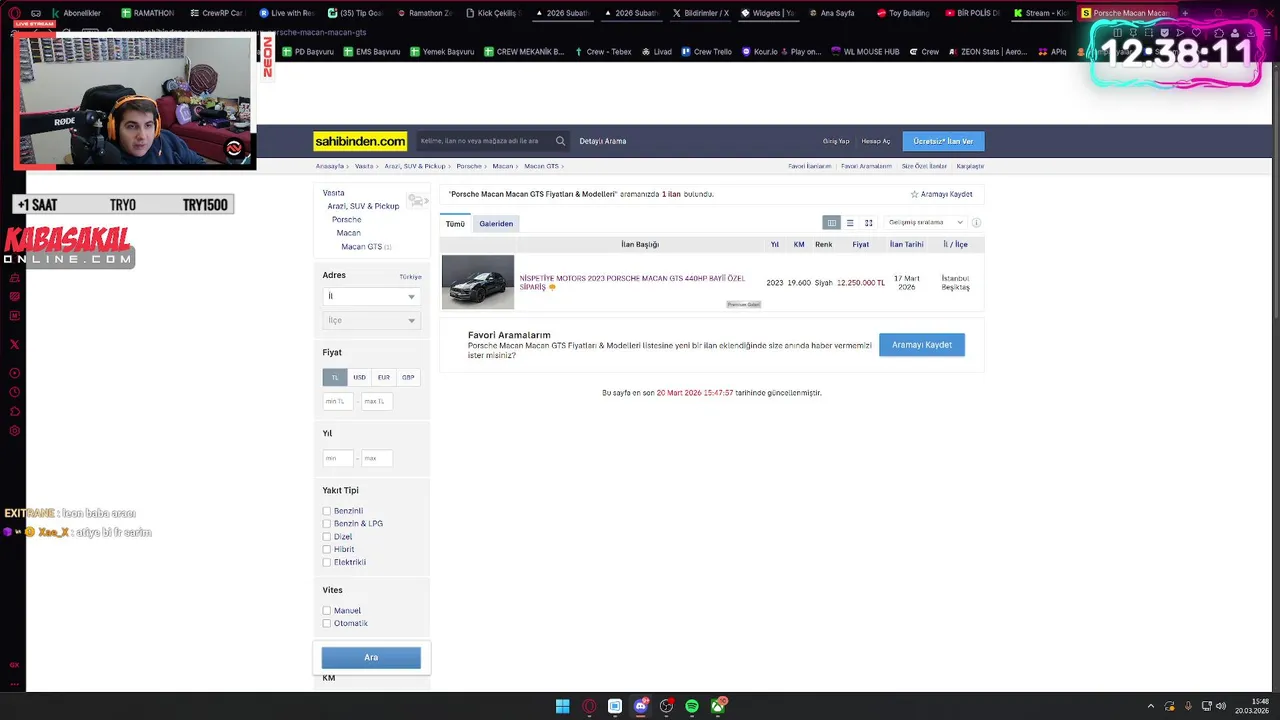
Task: Open the new tab plus button
Action: pyautogui.click(x=1185, y=13)
